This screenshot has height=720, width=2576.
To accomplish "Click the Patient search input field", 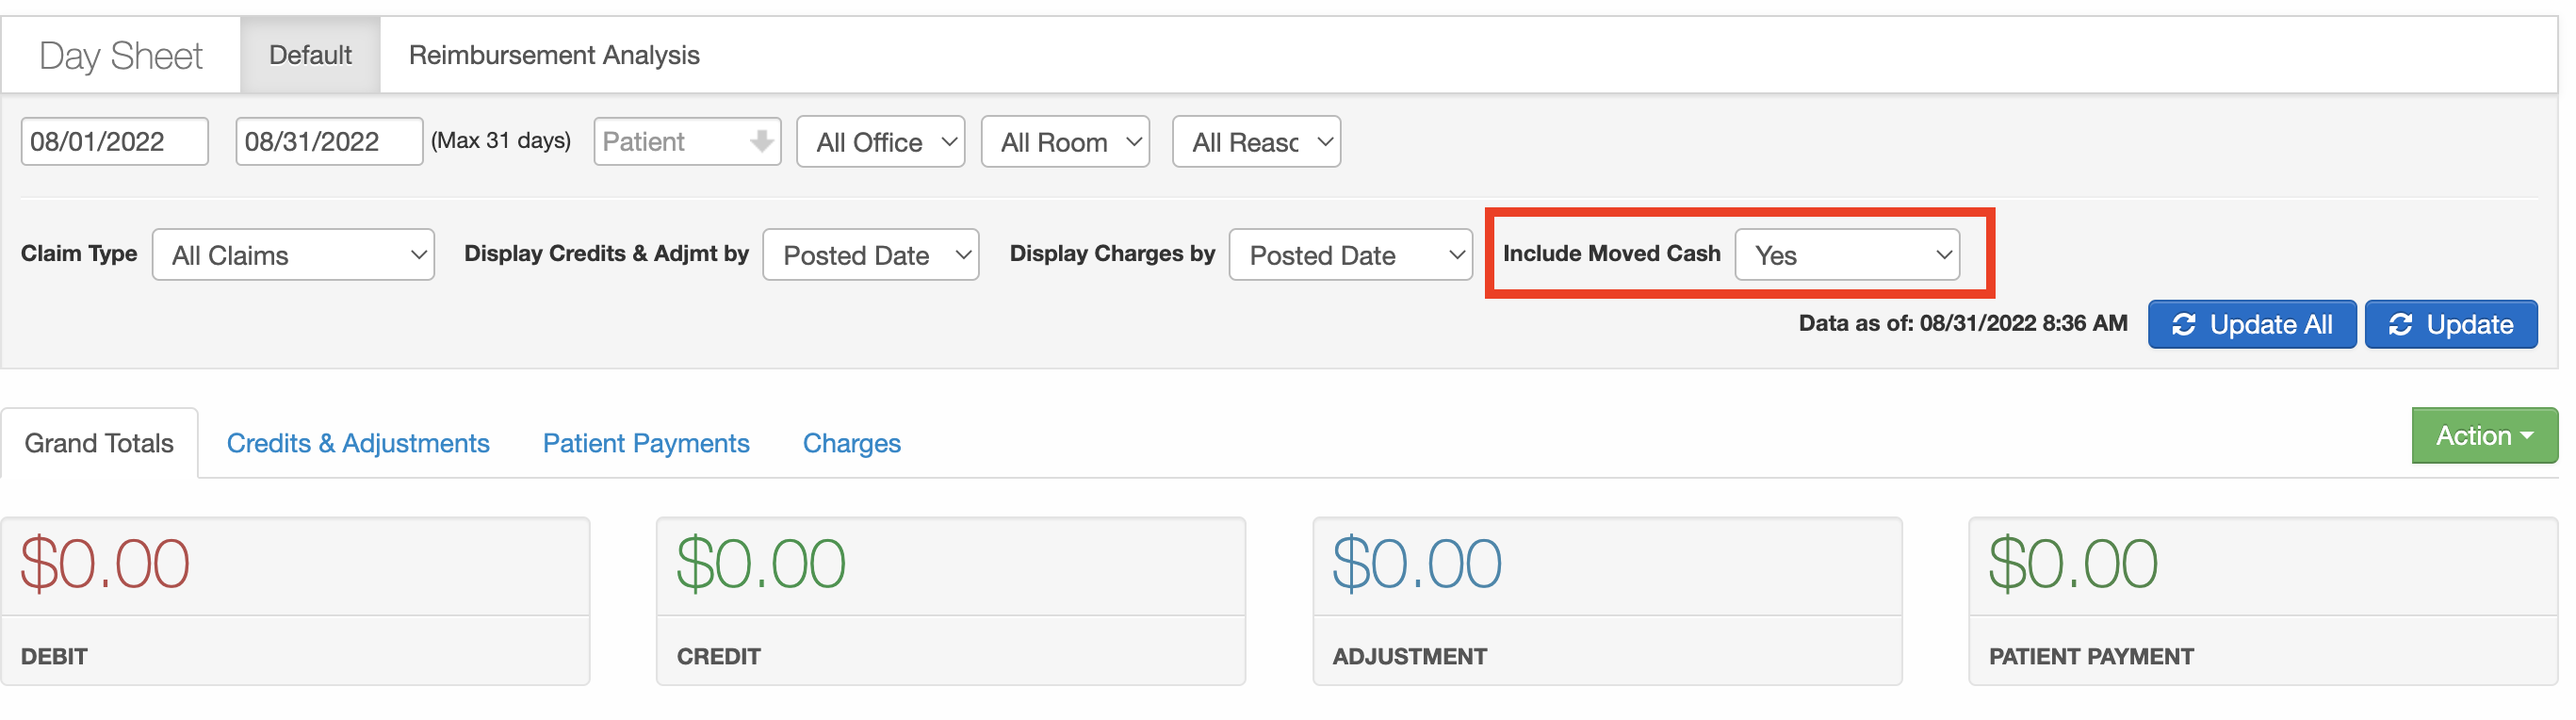I will coord(687,141).
